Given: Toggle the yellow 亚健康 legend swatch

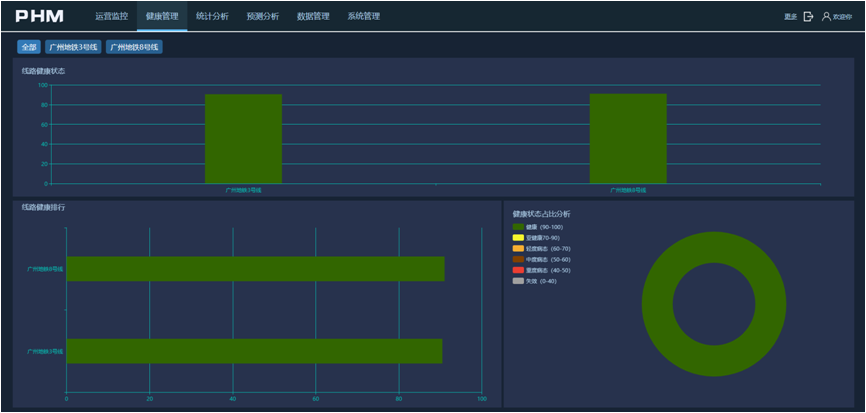Looking at the screenshot, I should 518,238.
